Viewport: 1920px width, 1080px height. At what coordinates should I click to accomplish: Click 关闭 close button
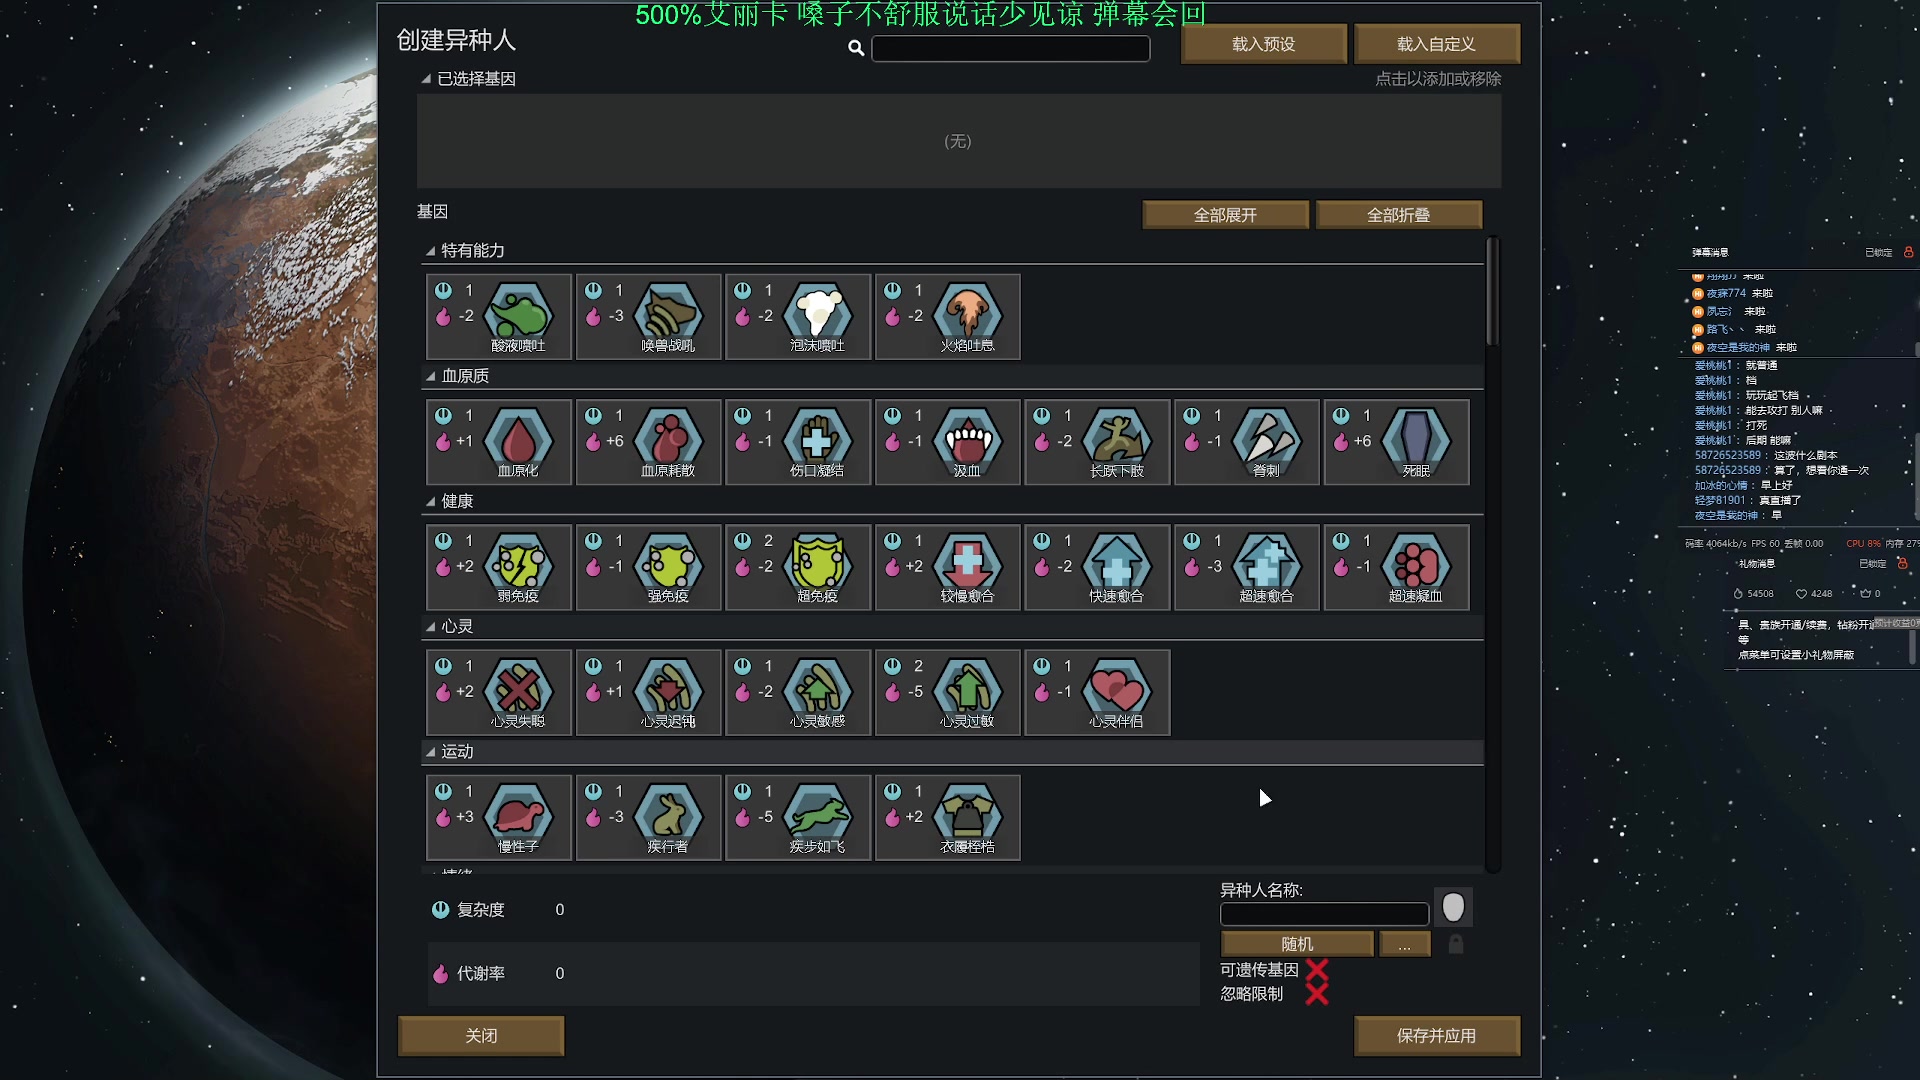(x=481, y=1036)
